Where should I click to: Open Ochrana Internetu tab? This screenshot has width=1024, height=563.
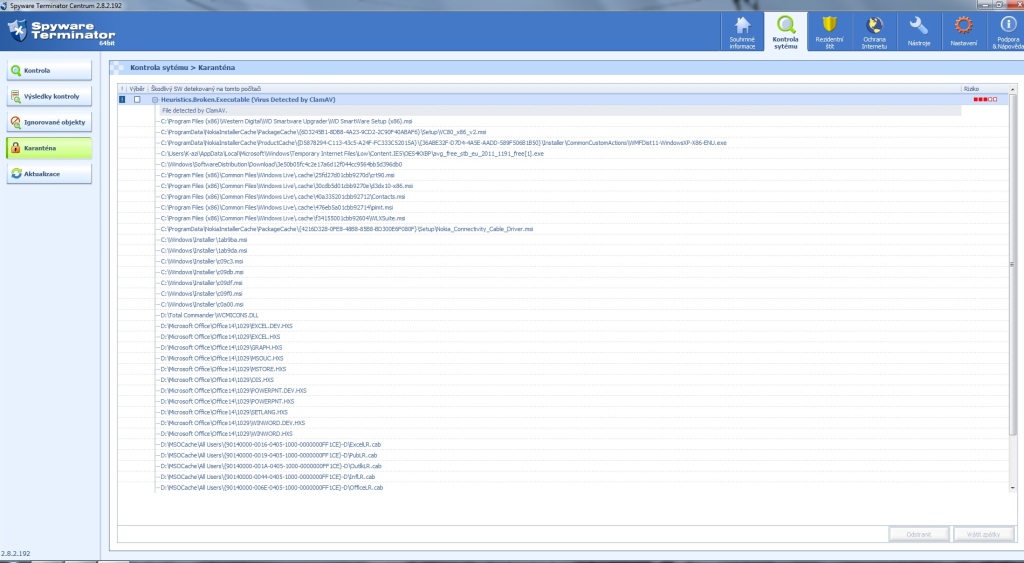(874, 32)
